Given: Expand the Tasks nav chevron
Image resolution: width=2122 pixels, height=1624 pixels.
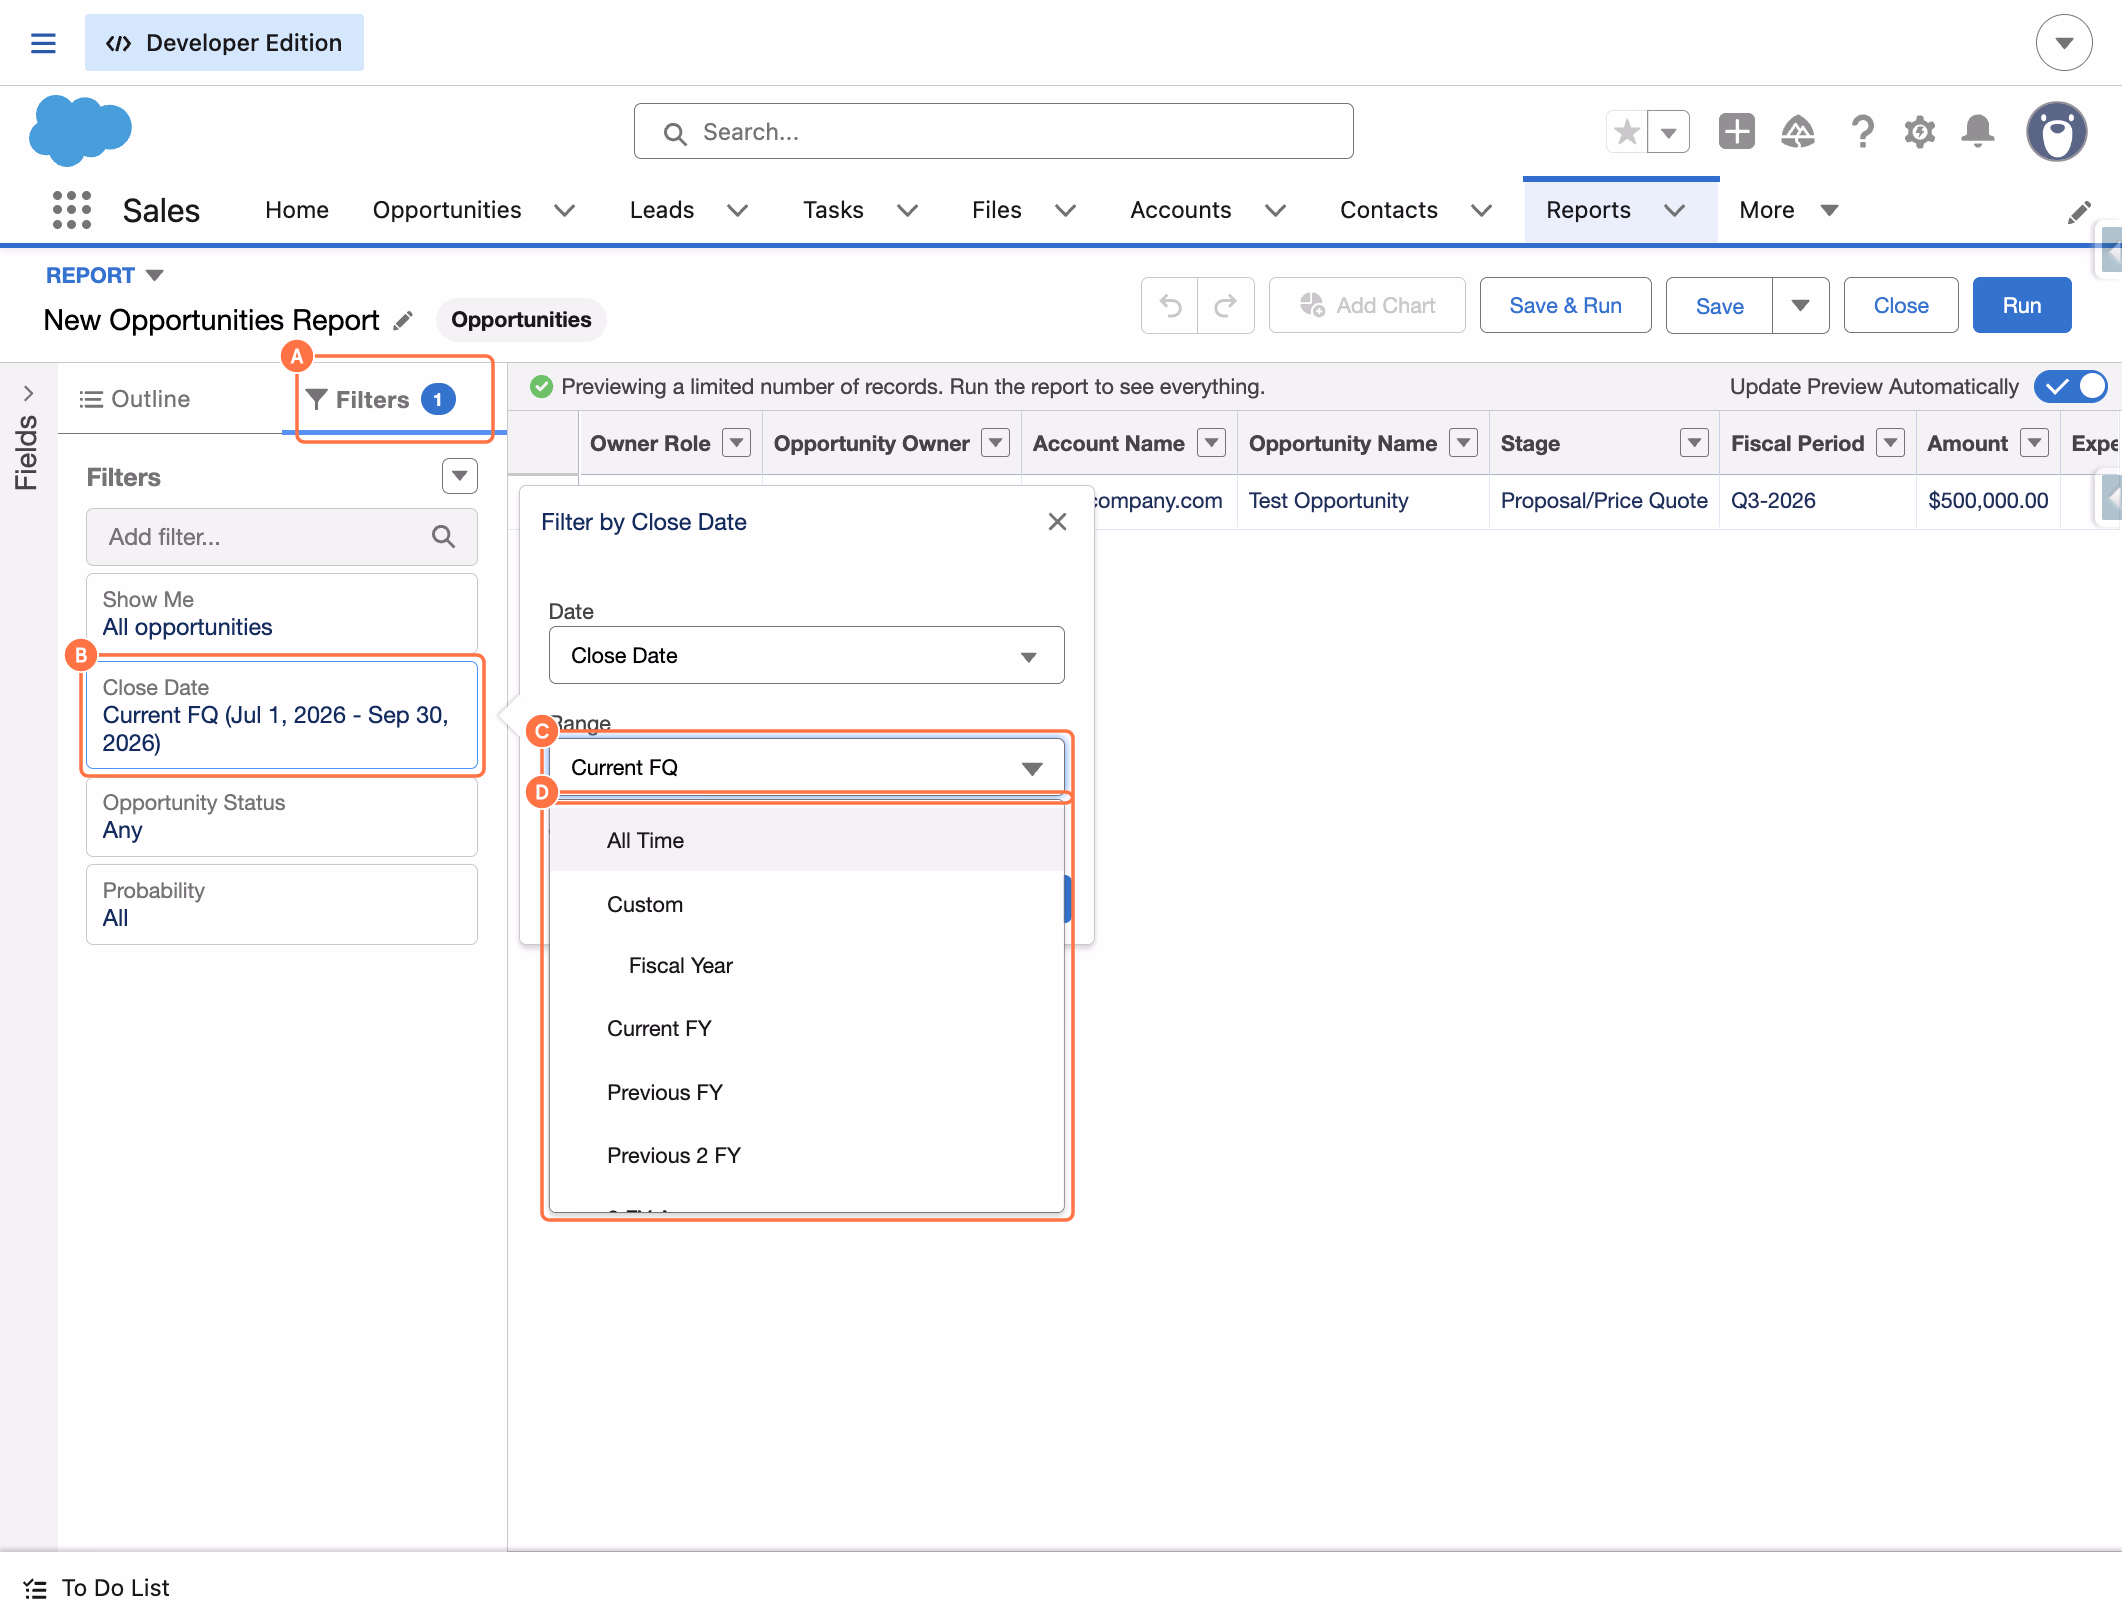Looking at the screenshot, I should pos(908,210).
